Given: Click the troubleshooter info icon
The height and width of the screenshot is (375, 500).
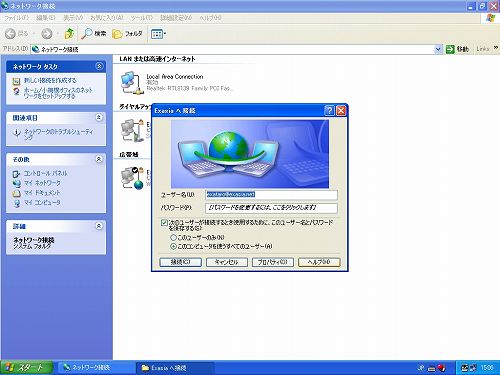Looking at the screenshot, I should [x=16, y=133].
